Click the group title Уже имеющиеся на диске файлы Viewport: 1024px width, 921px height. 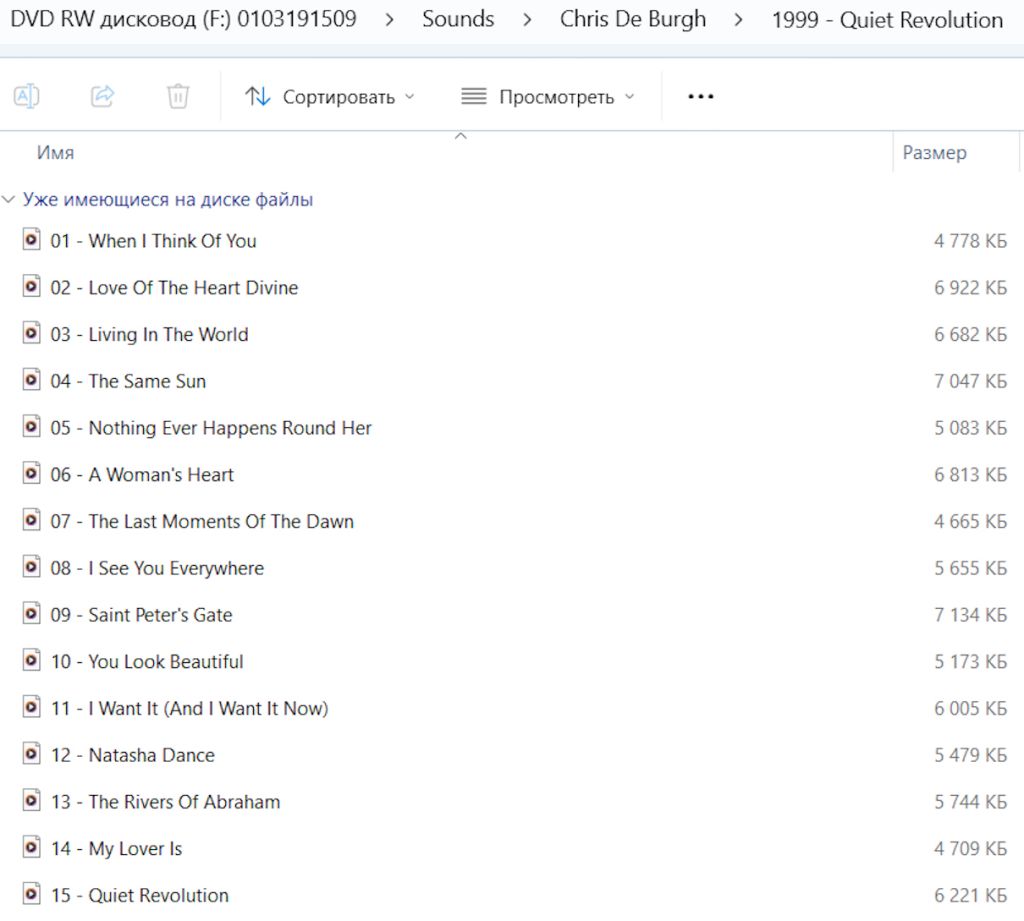point(168,199)
